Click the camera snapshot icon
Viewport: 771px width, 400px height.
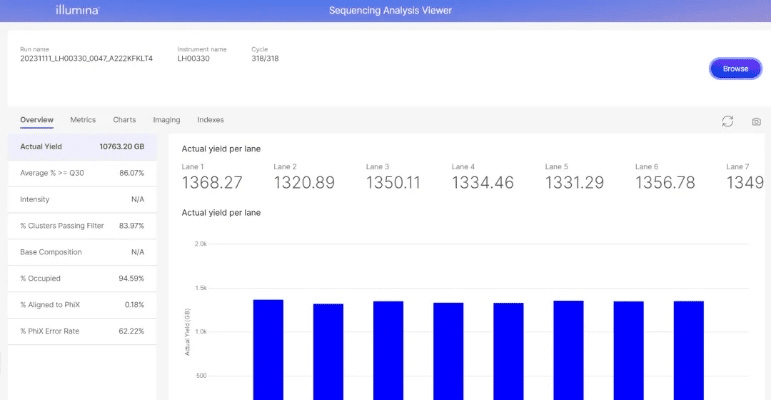(x=756, y=121)
